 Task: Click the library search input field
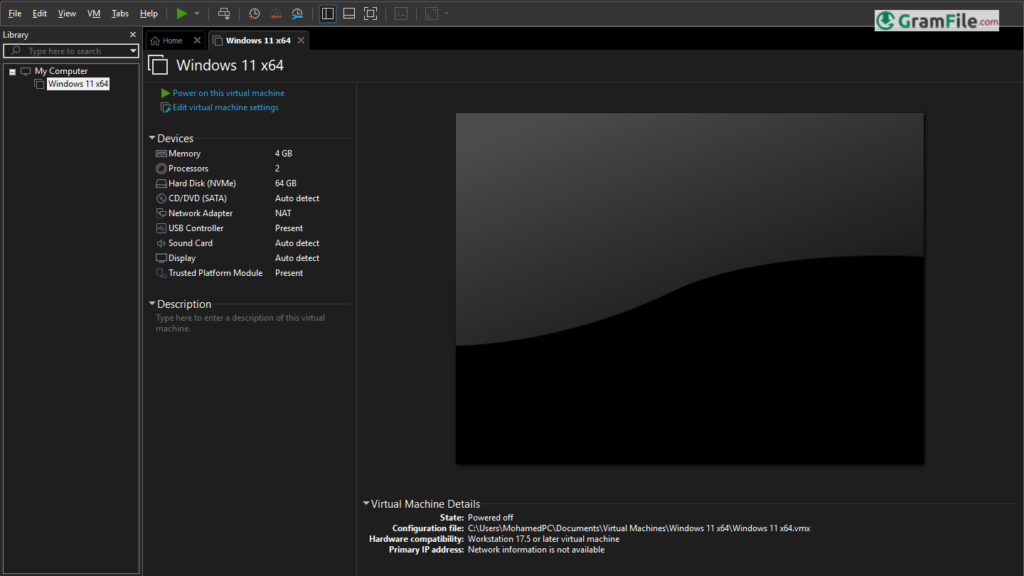click(x=70, y=50)
